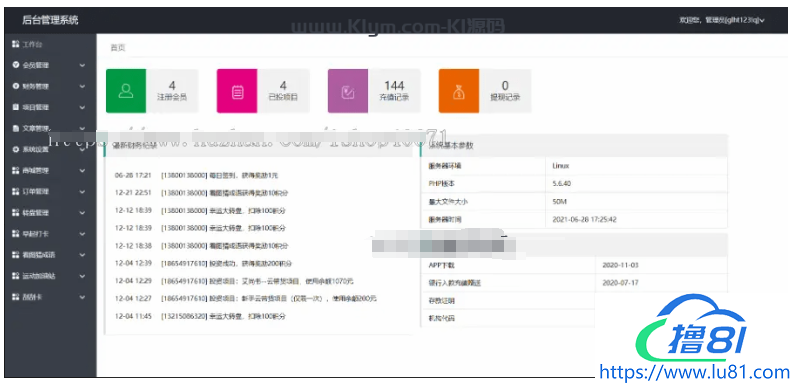
Task: Click the 转盘管理 grid icon
Action: 16,213
